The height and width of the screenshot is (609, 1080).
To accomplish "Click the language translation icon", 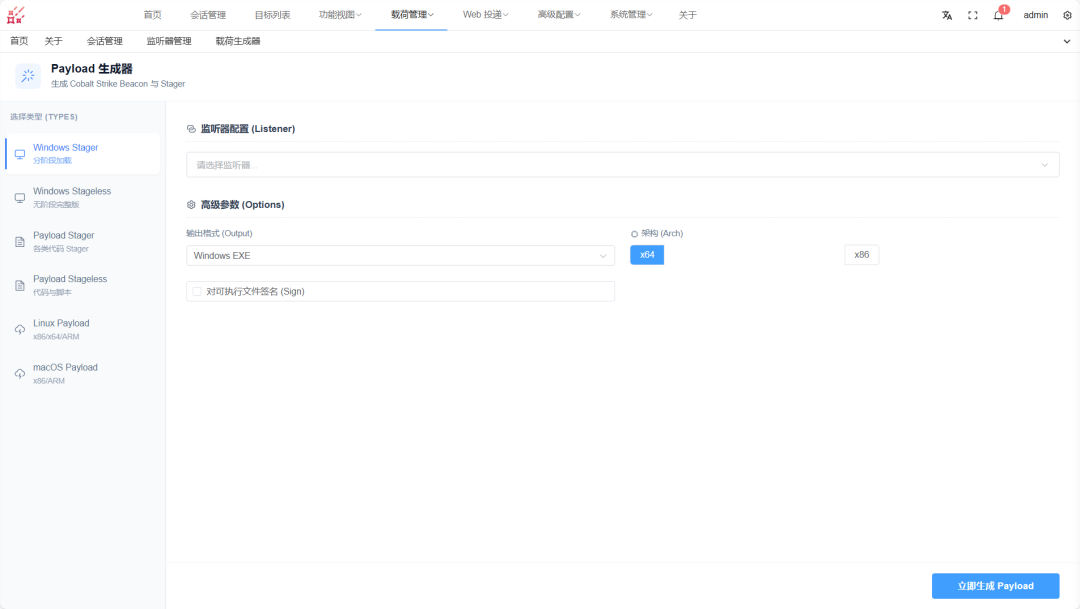I will pos(947,15).
